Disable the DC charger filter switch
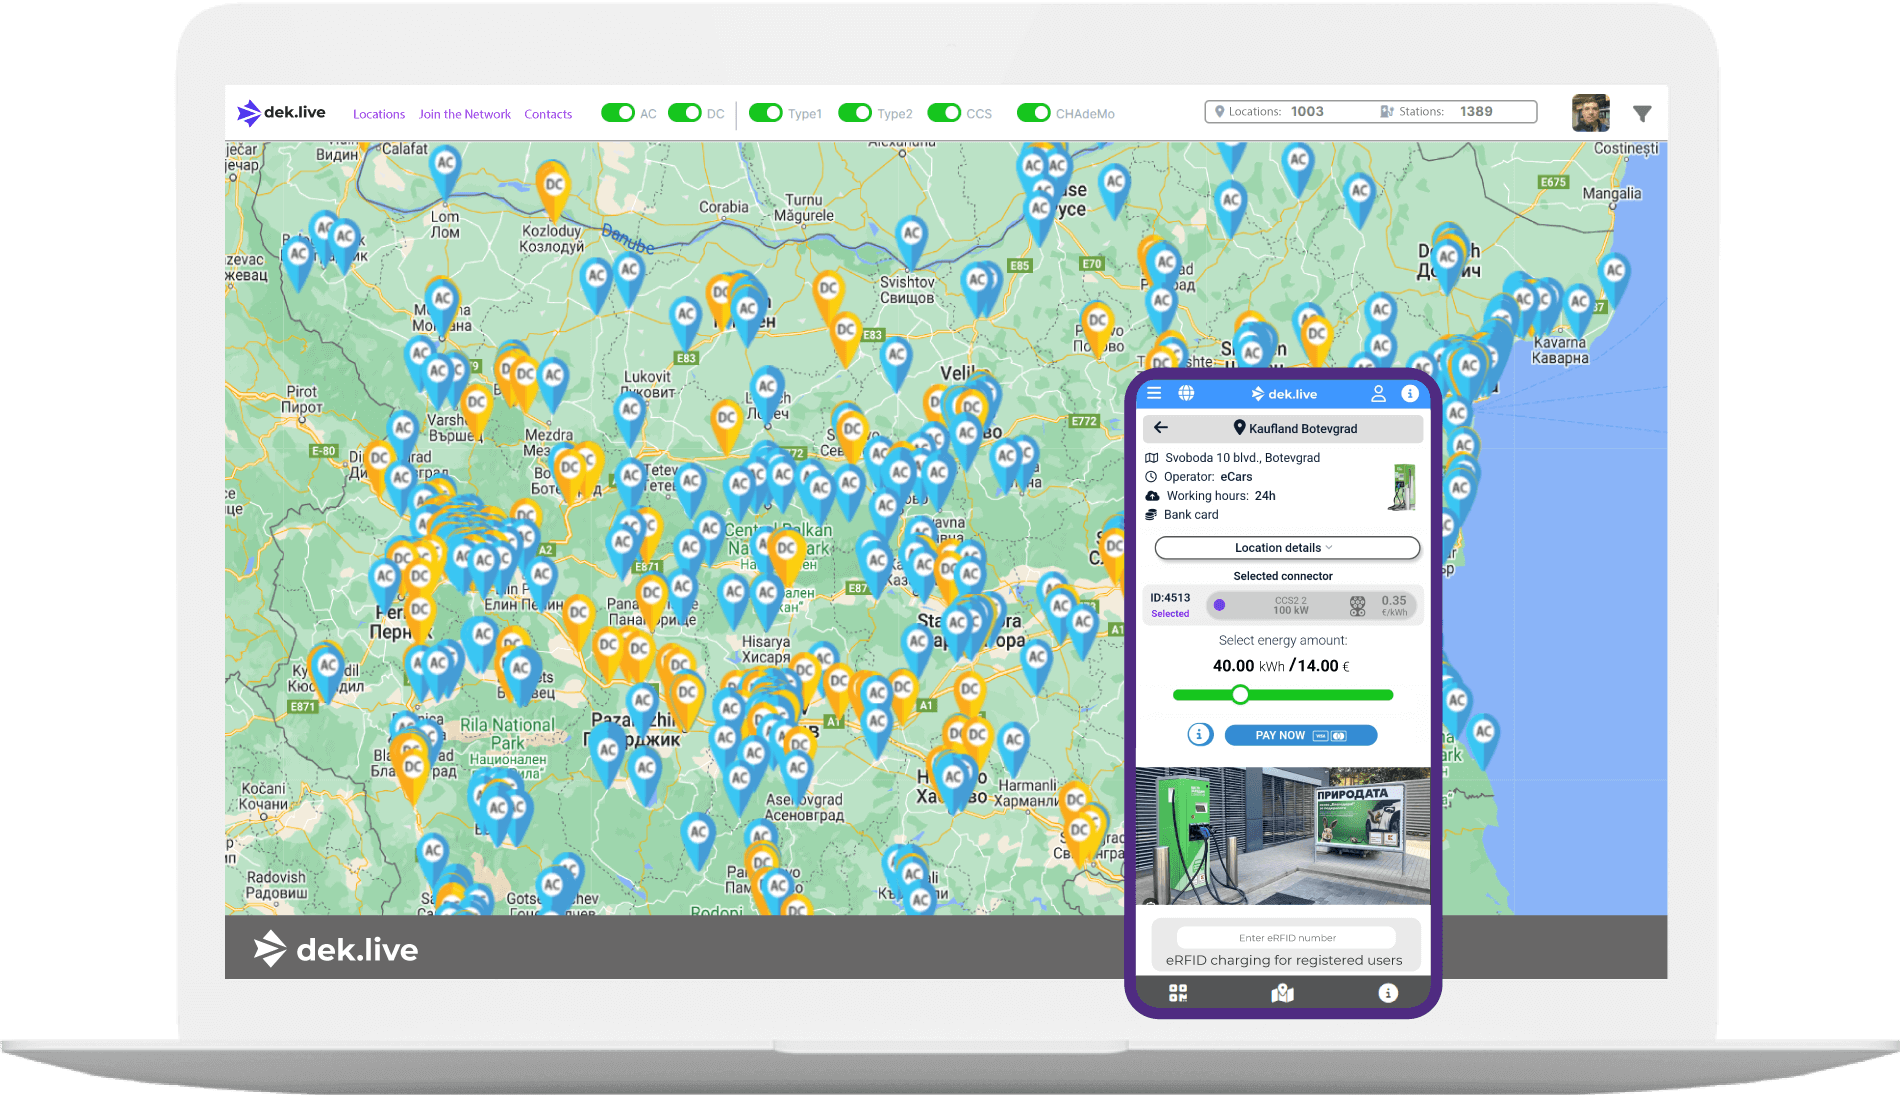 [685, 113]
